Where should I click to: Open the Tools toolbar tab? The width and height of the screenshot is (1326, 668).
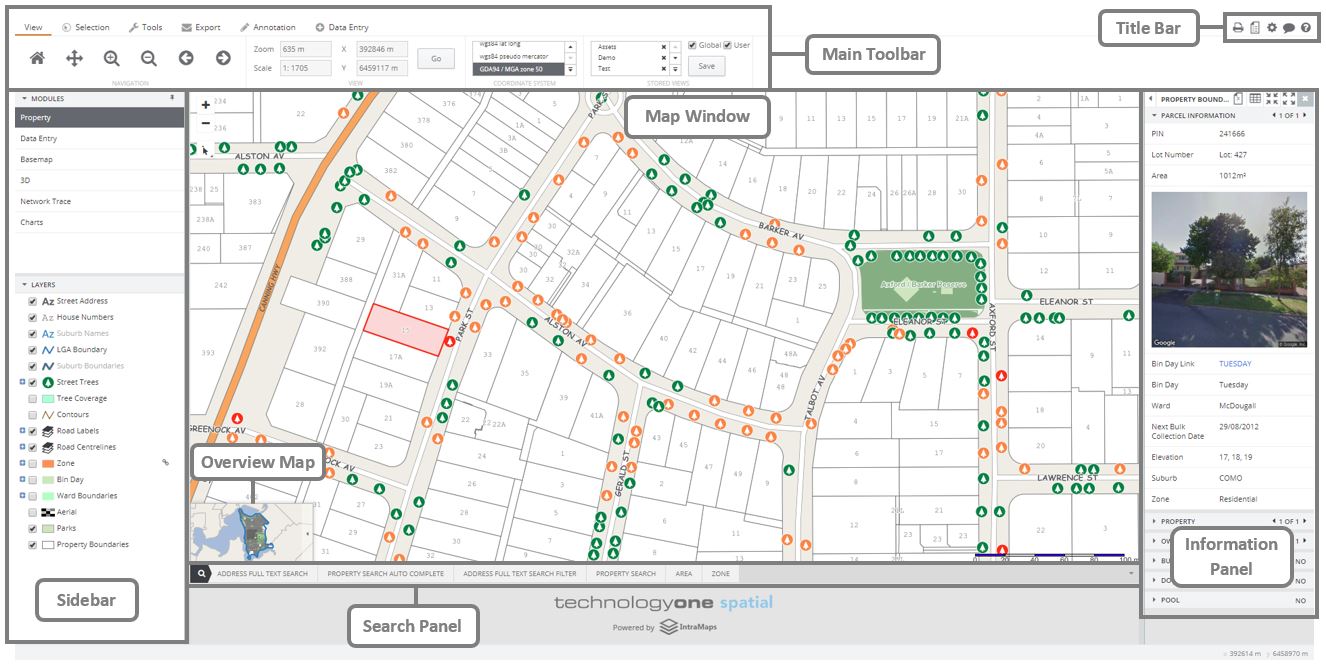point(145,28)
